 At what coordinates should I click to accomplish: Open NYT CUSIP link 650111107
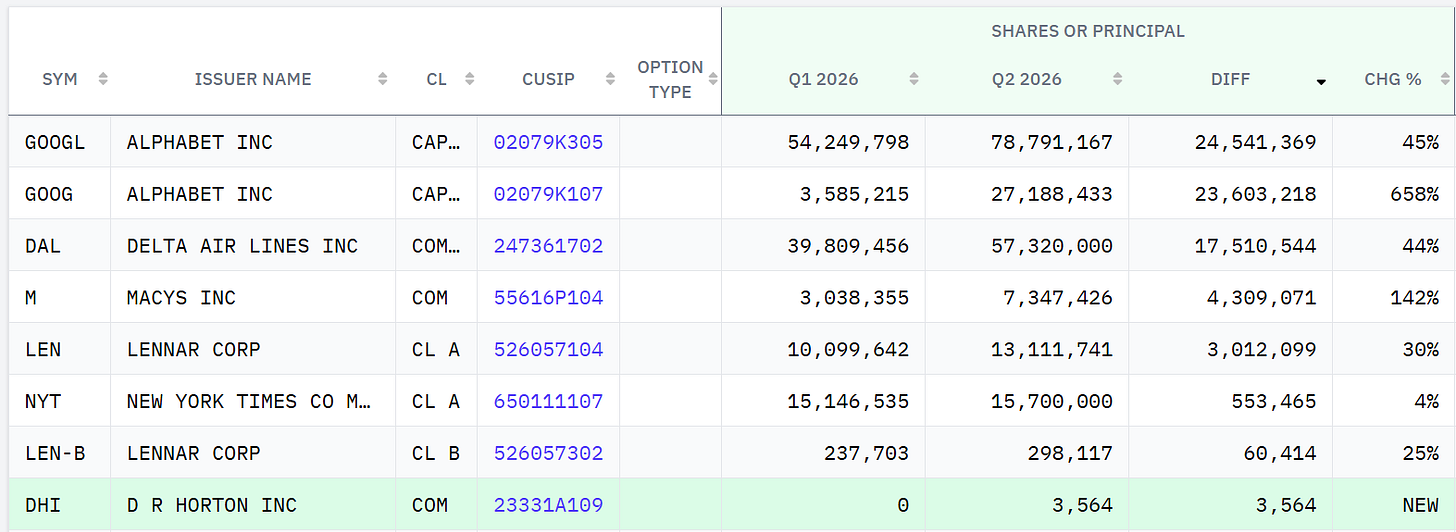[x=548, y=401]
